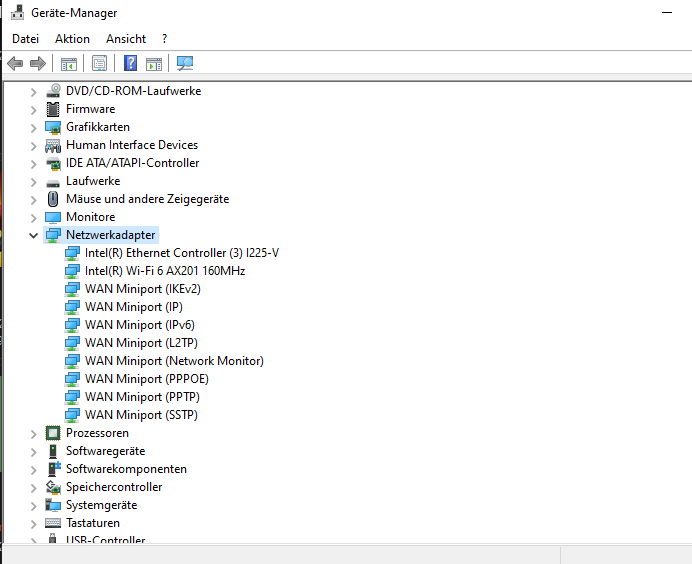
Task: Expand the Human Interface Devices node
Action: pyautogui.click(x=34, y=146)
